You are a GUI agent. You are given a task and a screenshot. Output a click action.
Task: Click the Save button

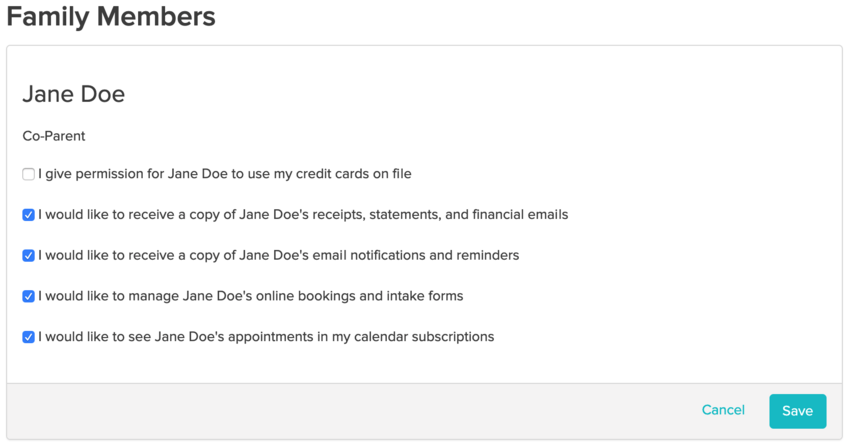[x=797, y=411]
